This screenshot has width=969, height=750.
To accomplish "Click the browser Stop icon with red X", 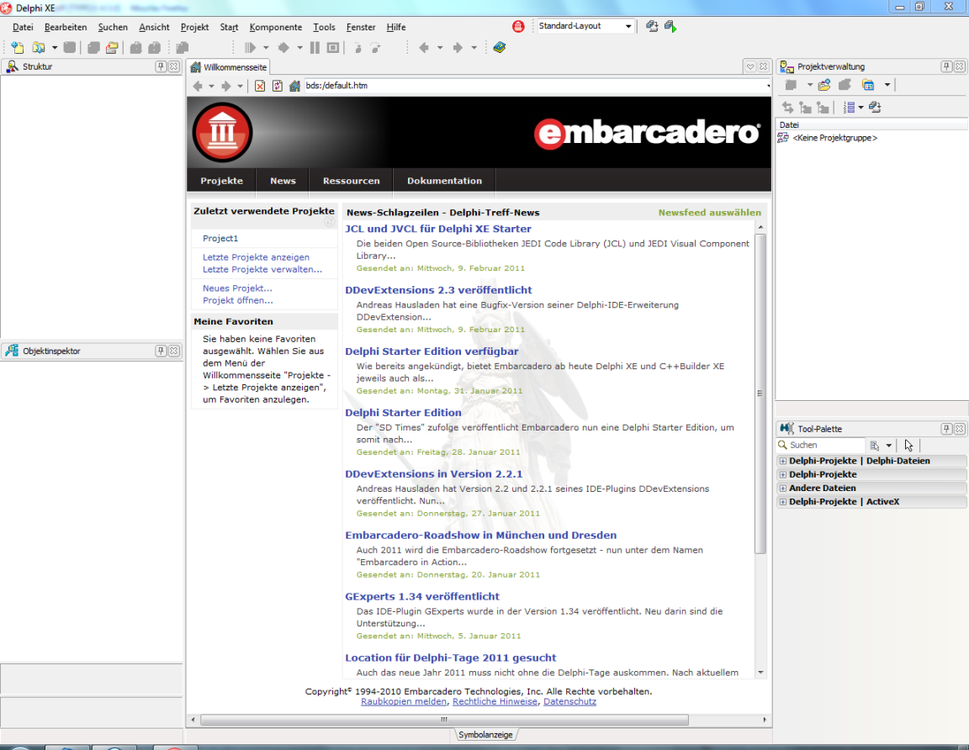I will click(260, 86).
